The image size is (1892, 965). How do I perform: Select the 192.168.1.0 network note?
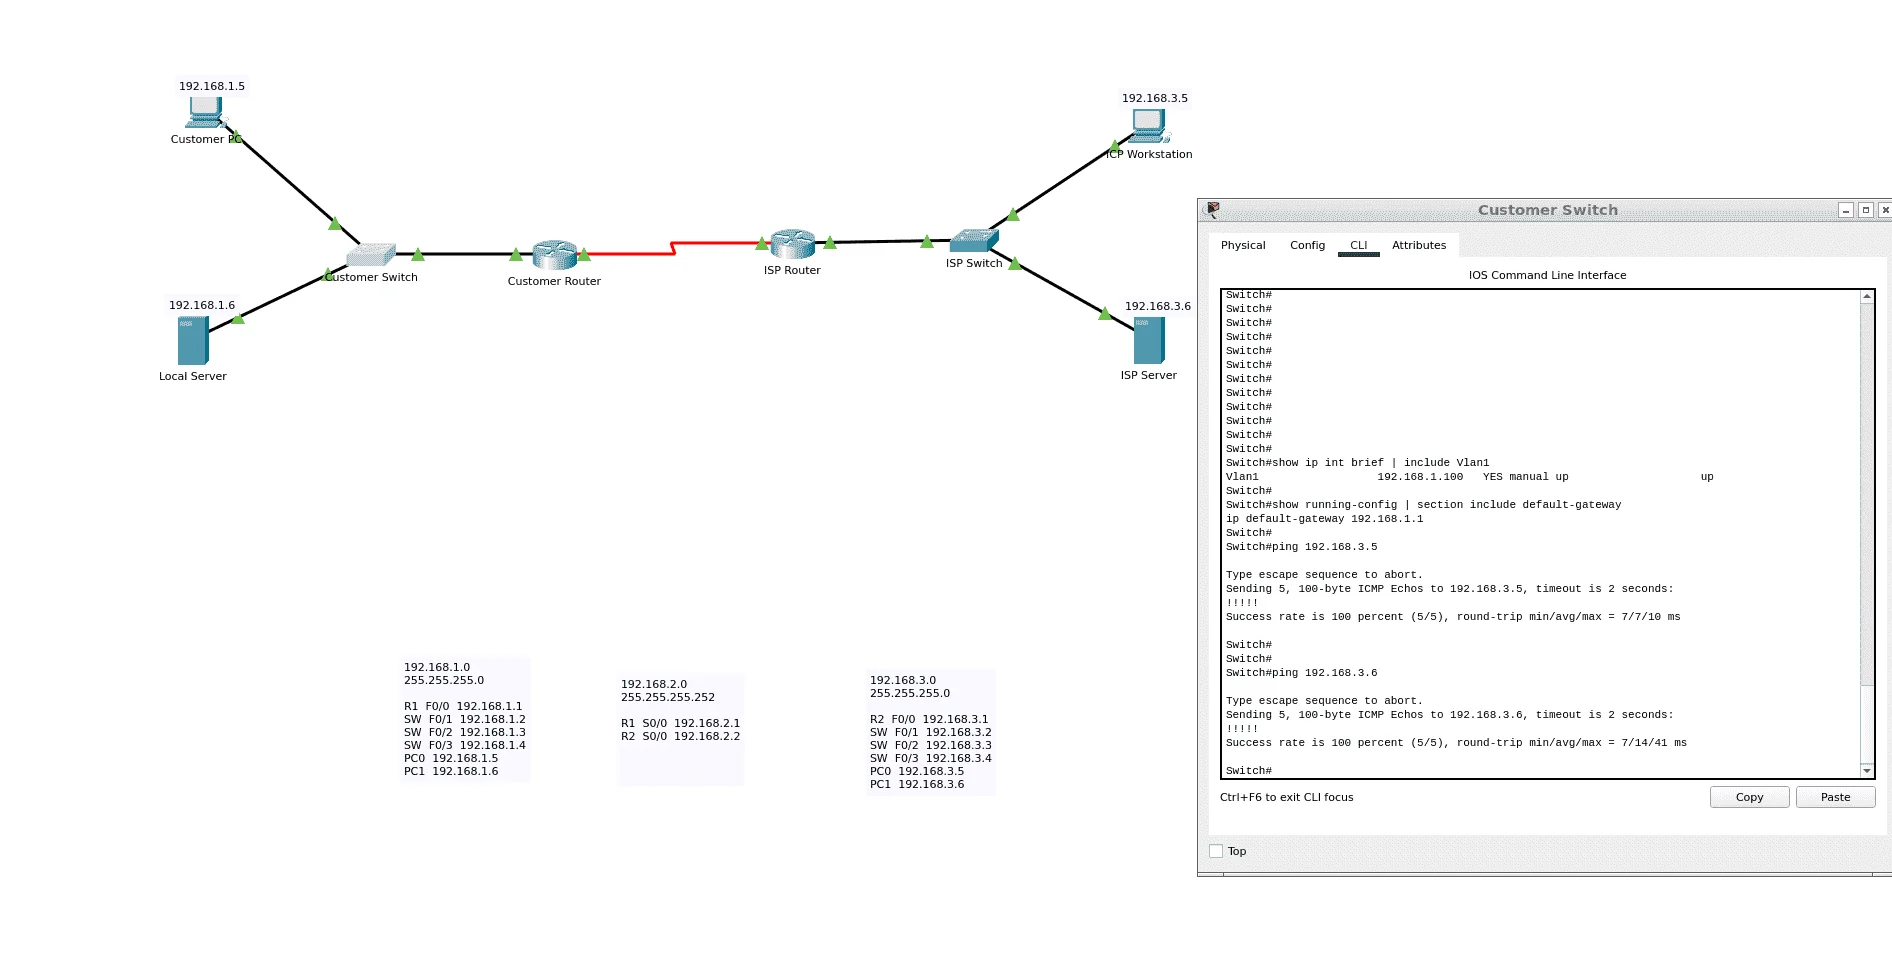pyautogui.click(x=465, y=719)
